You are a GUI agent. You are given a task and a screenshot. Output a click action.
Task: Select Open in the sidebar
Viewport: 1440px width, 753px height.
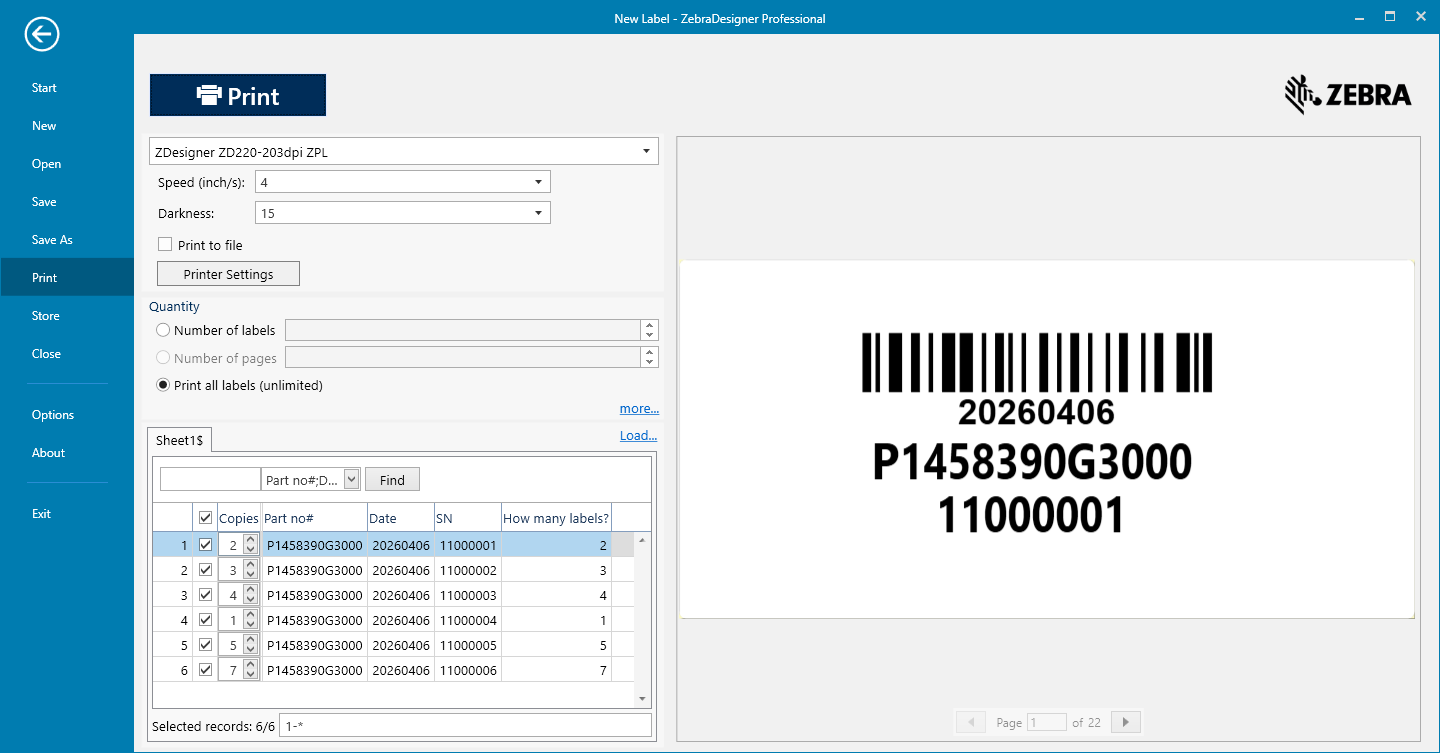(x=46, y=164)
